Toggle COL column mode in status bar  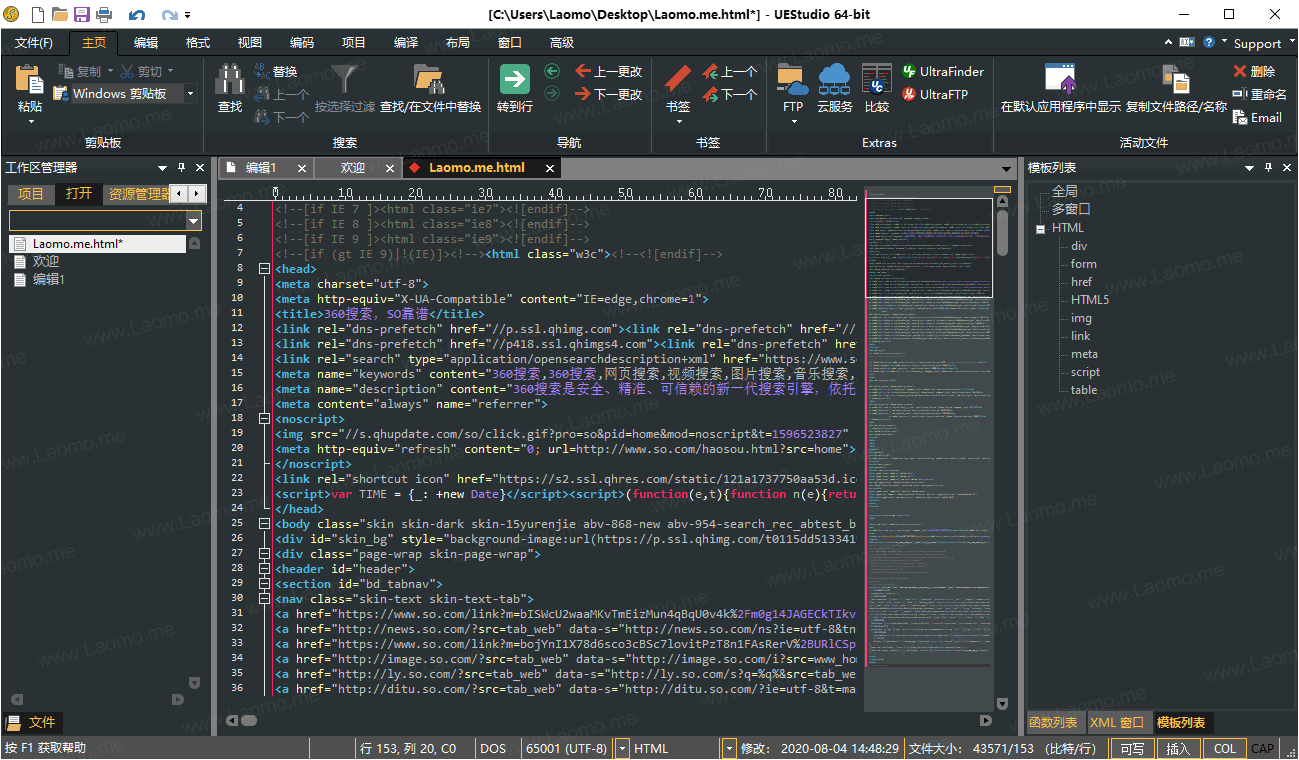[x=1225, y=748]
